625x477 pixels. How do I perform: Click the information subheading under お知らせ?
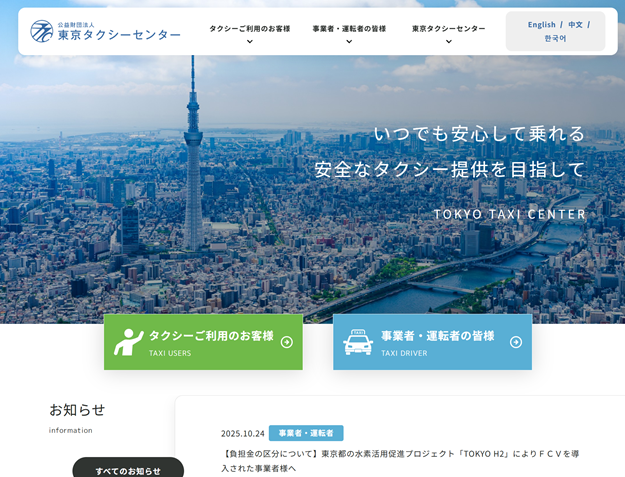pyautogui.click(x=71, y=430)
